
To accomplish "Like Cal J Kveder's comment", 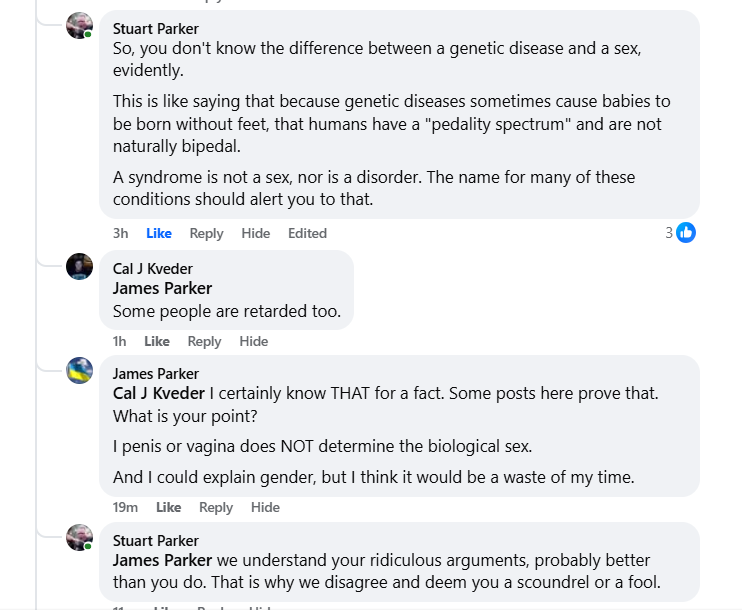I will [x=157, y=341].
